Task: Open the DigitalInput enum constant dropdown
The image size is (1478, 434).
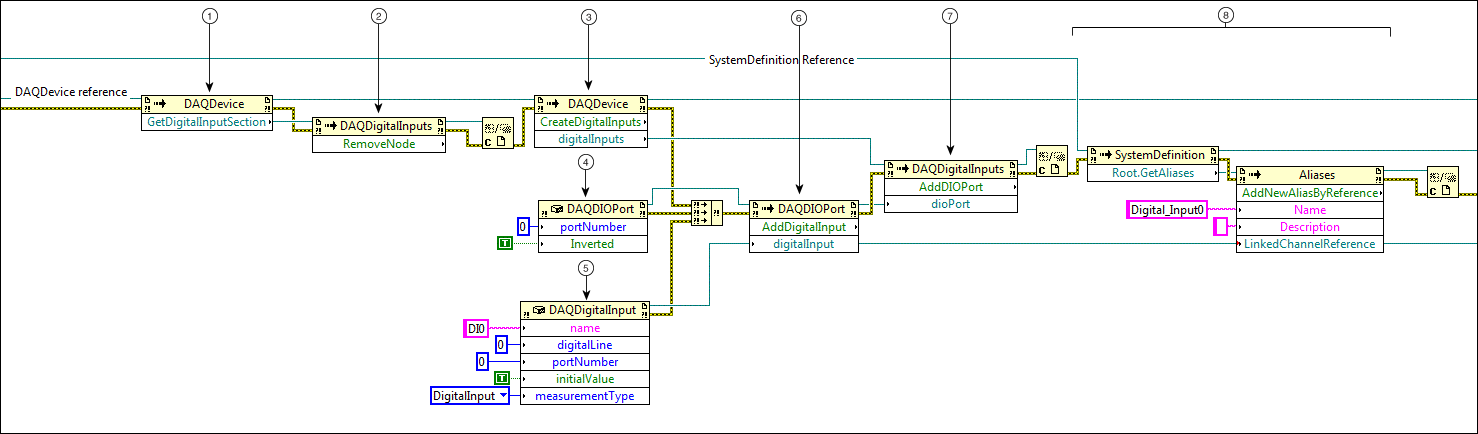Action: 470,396
